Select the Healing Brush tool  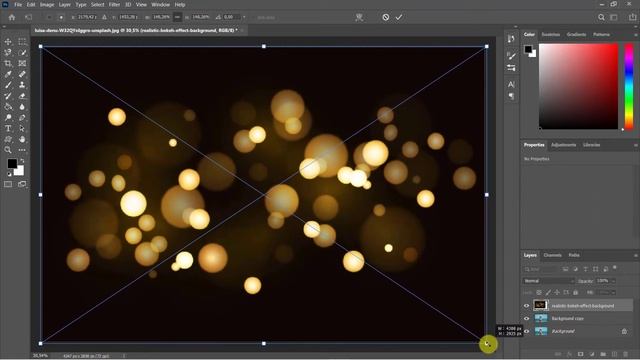pyautogui.click(x=22, y=74)
